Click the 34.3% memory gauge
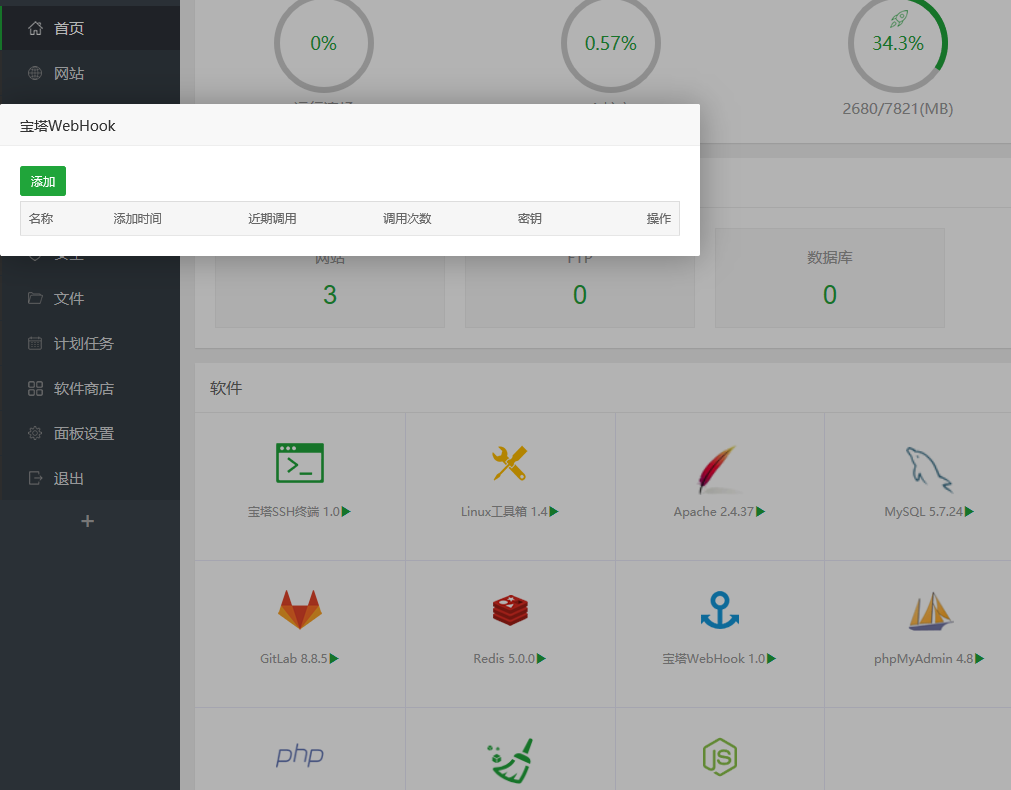This screenshot has width=1011, height=790. (x=898, y=43)
